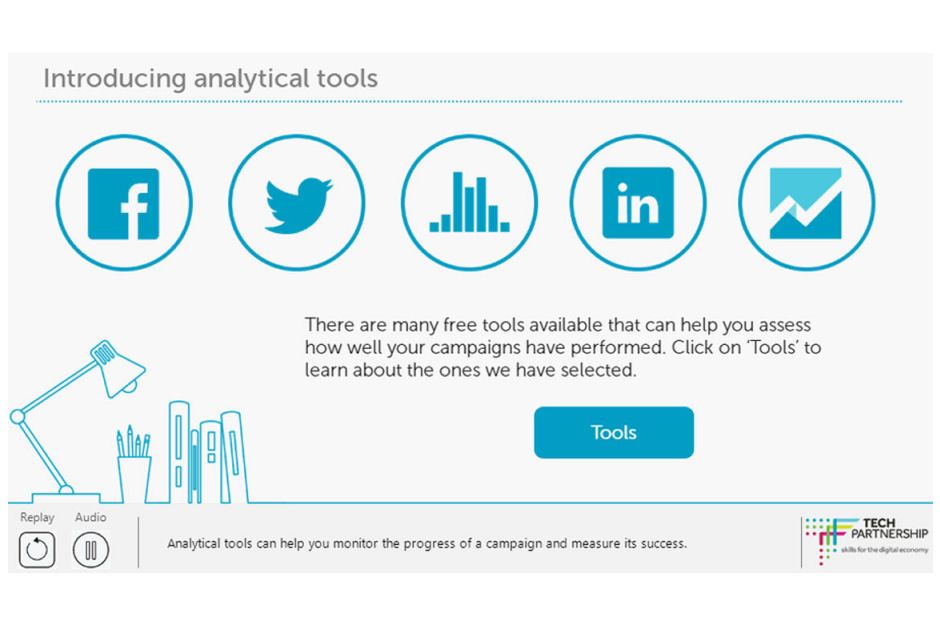Click the leaning book on the right
This screenshot has height=625, width=940.
(234, 457)
